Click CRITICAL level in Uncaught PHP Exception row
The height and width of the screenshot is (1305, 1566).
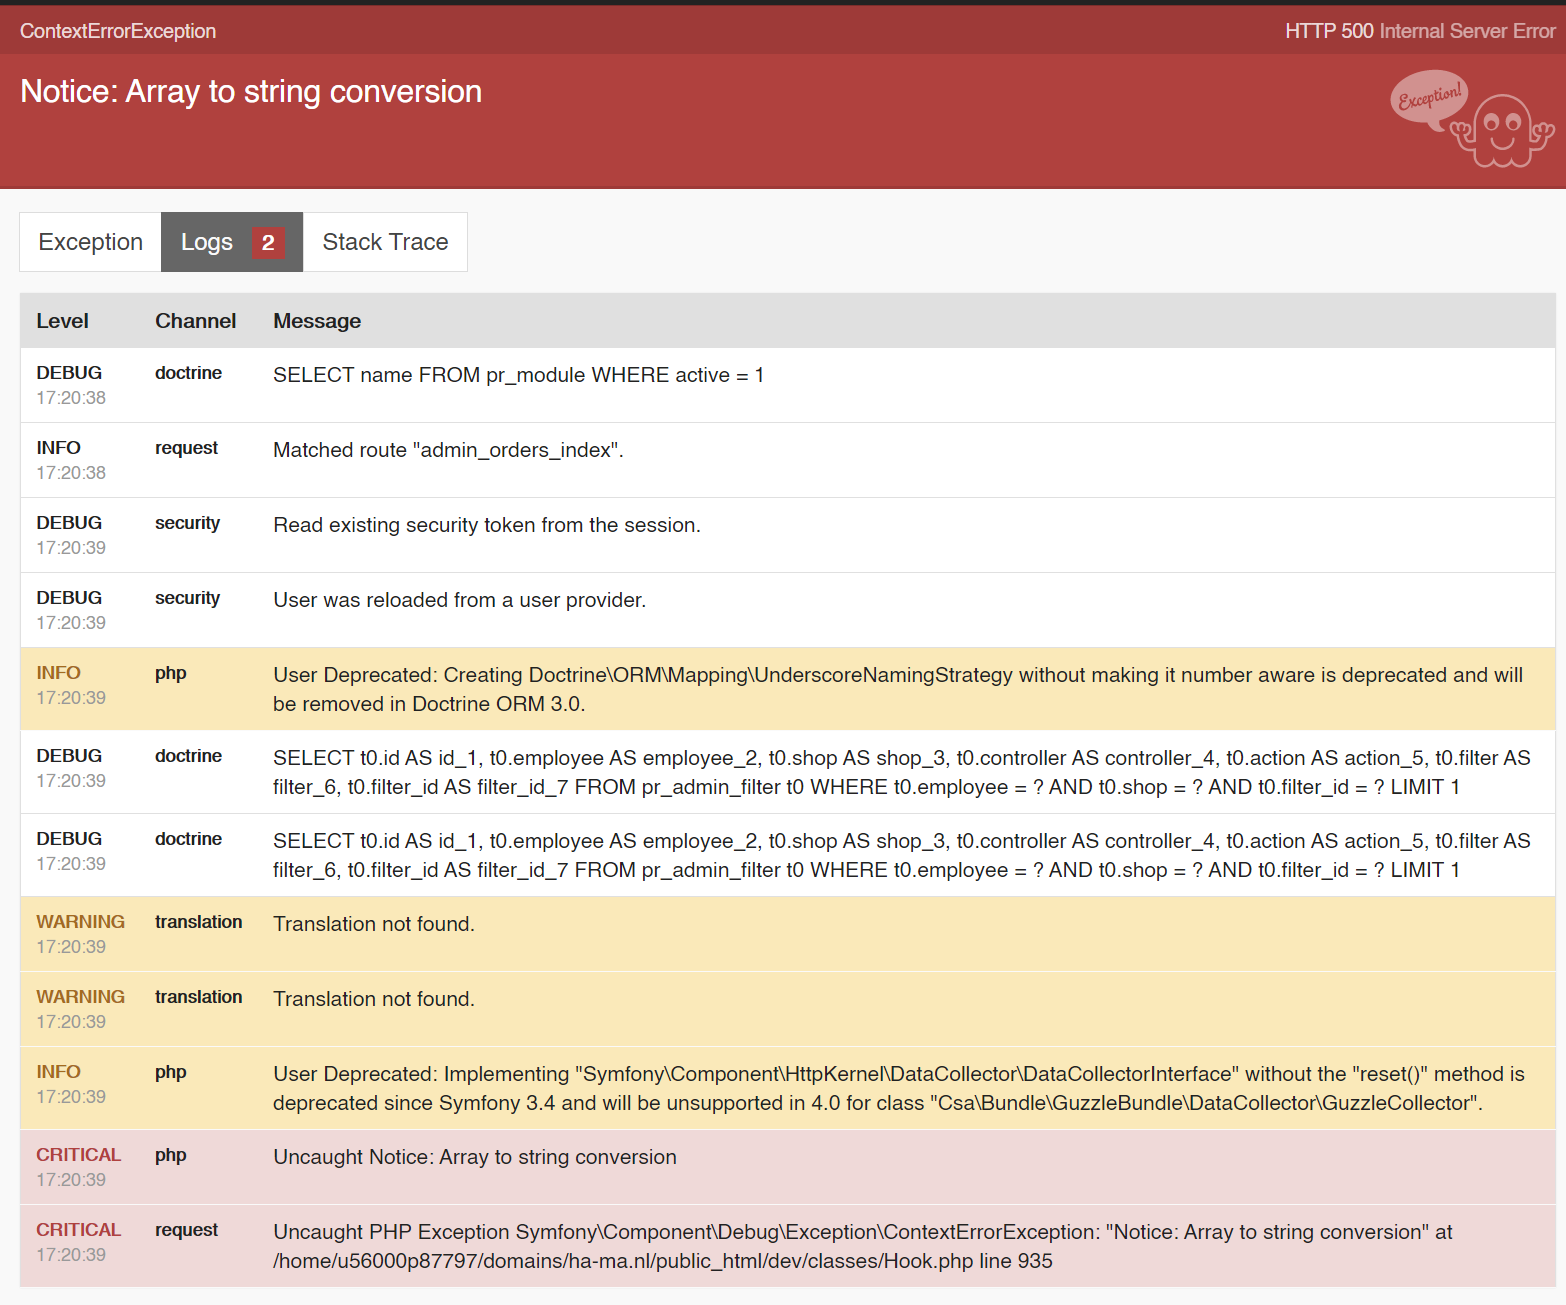(79, 1230)
